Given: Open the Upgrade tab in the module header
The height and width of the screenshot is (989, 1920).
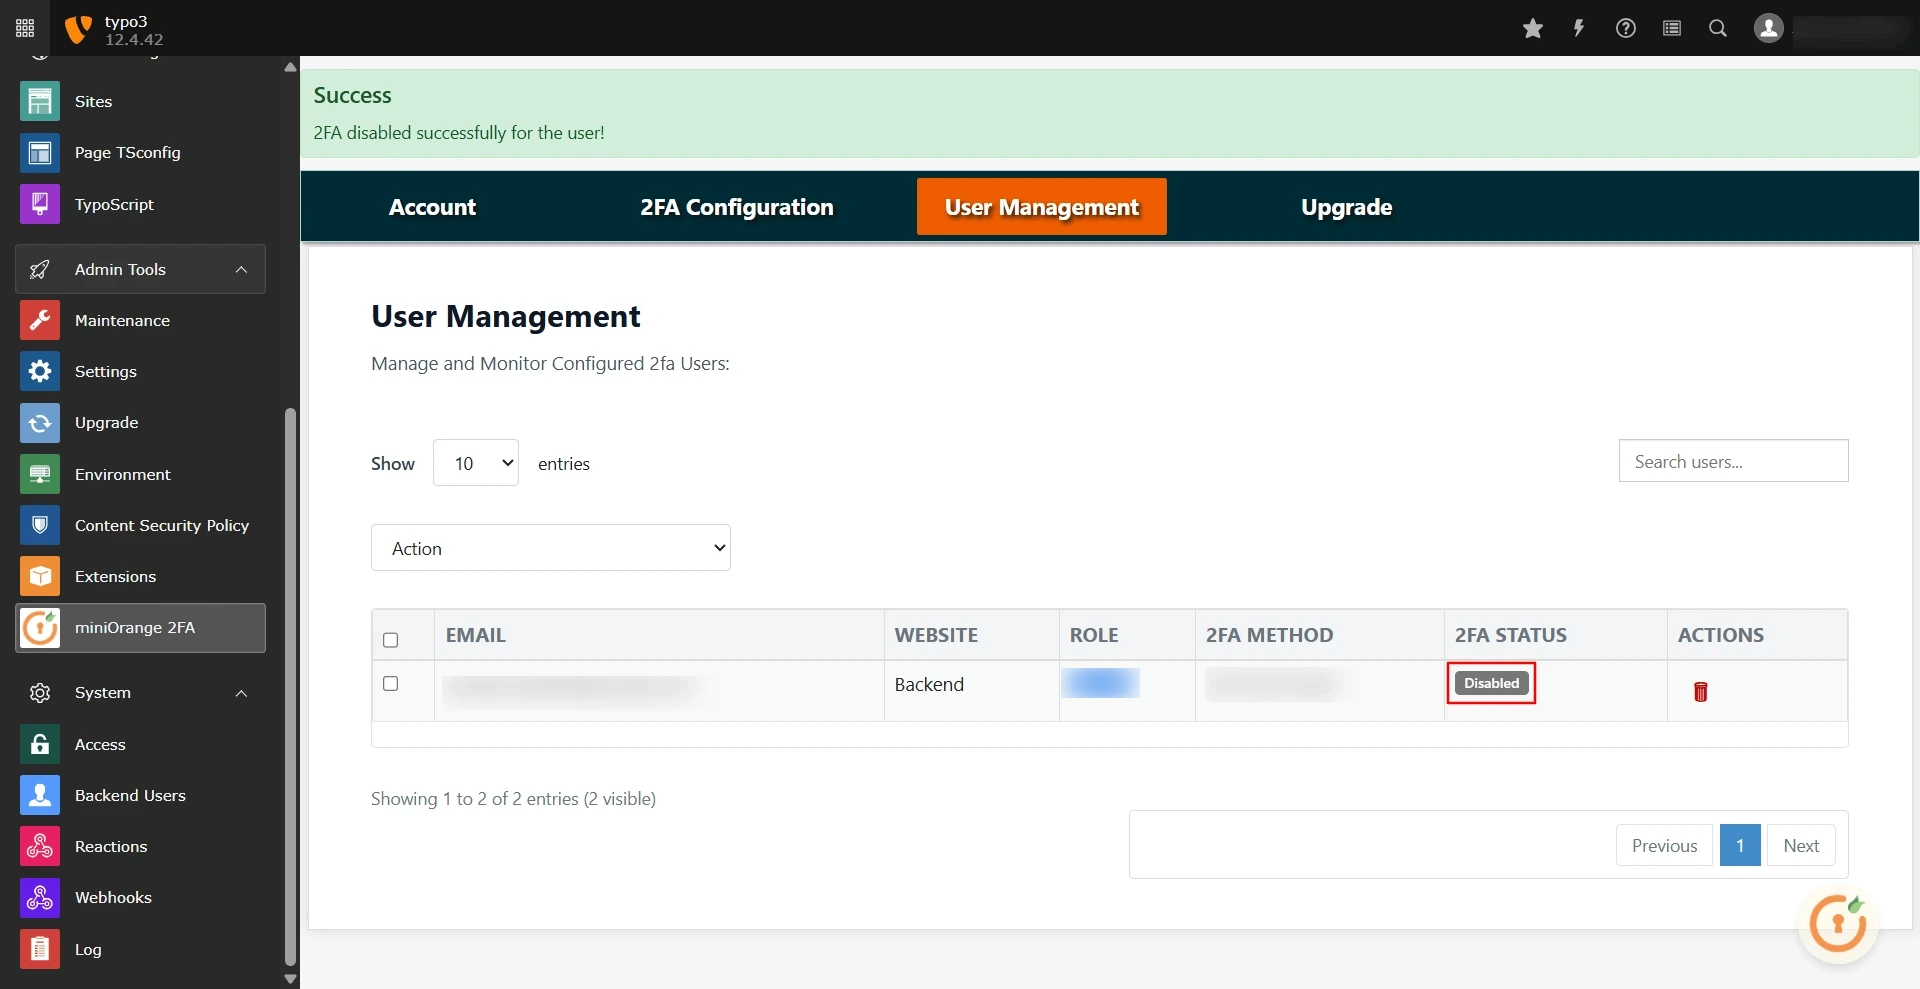Looking at the screenshot, I should click(x=1346, y=207).
